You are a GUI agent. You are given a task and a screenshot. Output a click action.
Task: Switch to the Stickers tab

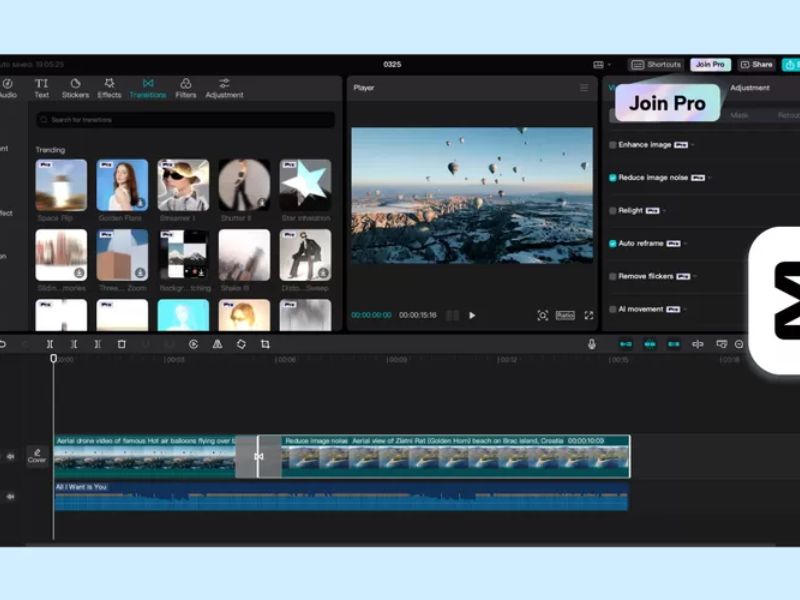[x=76, y=88]
